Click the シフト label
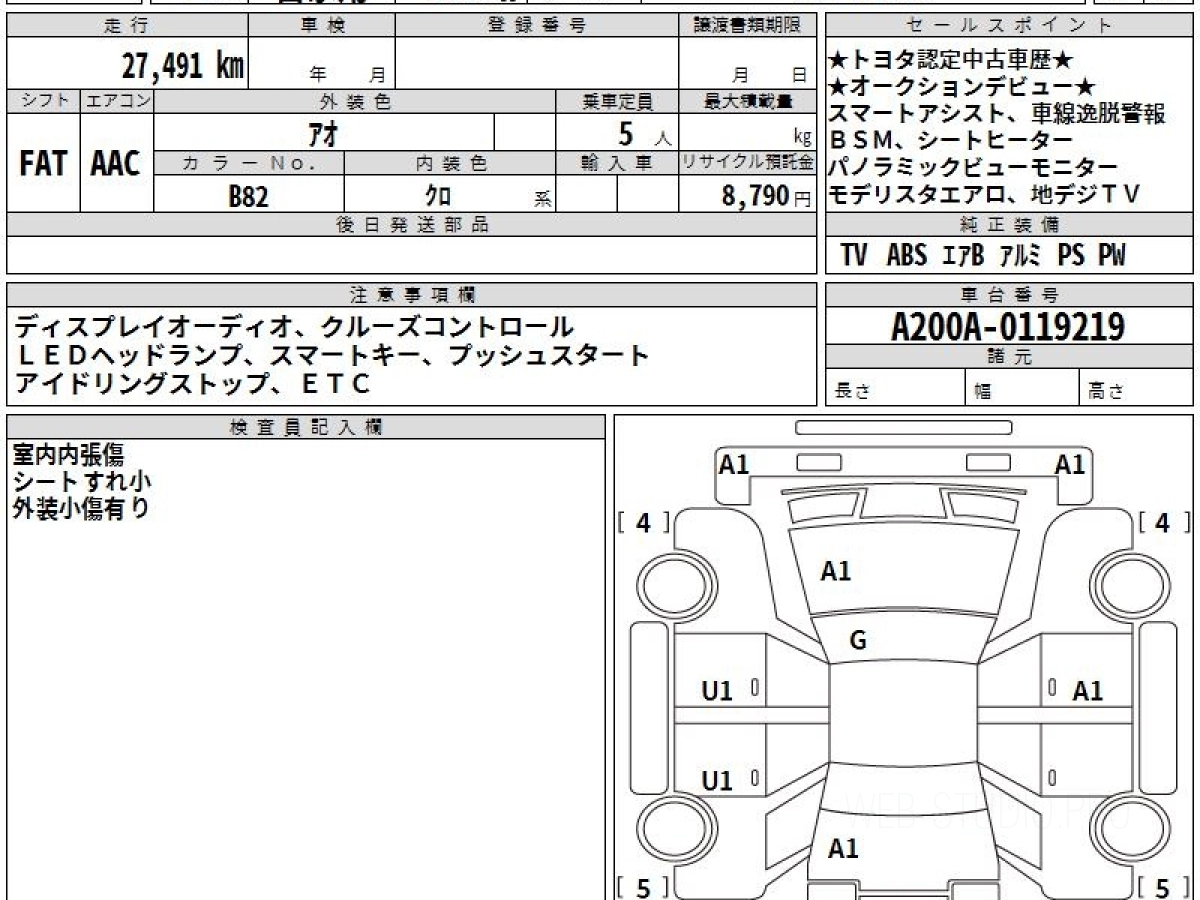 pyautogui.click(x=43, y=101)
